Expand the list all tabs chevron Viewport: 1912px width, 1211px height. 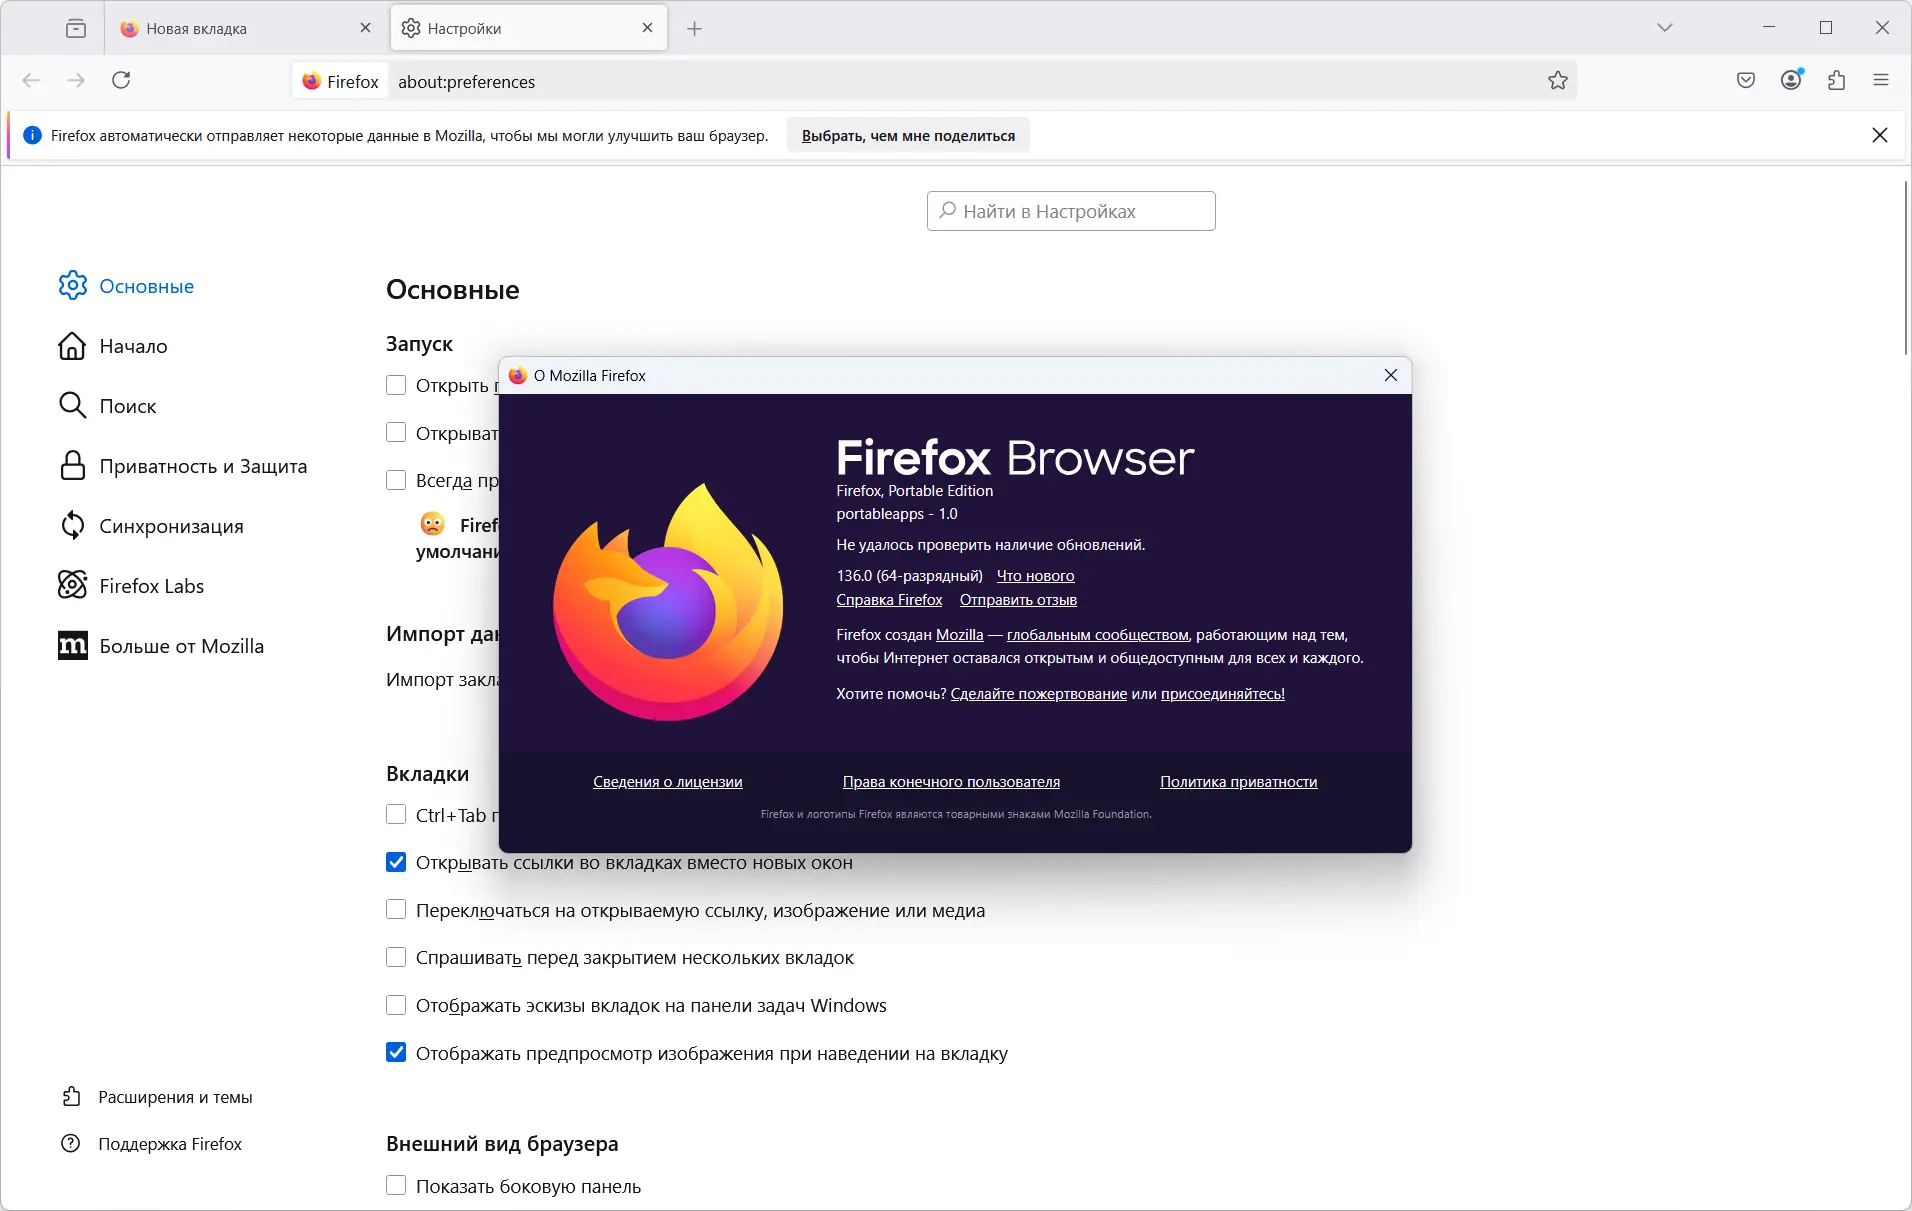click(1664, 28)
